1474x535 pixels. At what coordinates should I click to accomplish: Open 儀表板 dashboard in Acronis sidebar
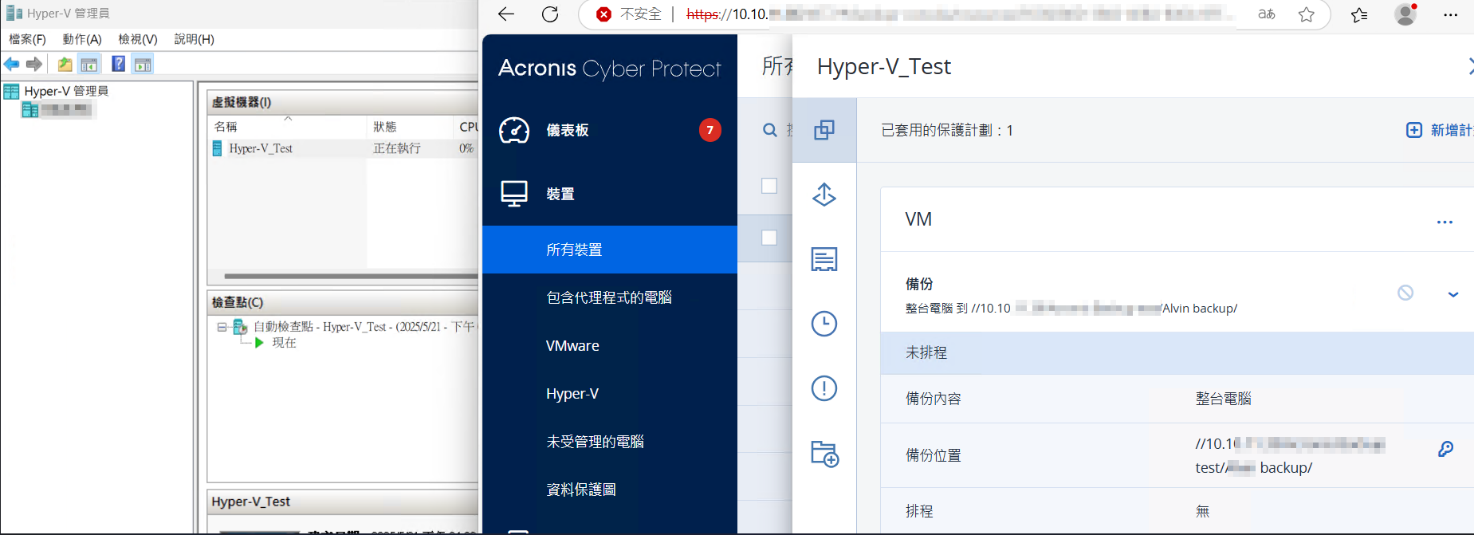pyautogui.click(x=567, y=130)
